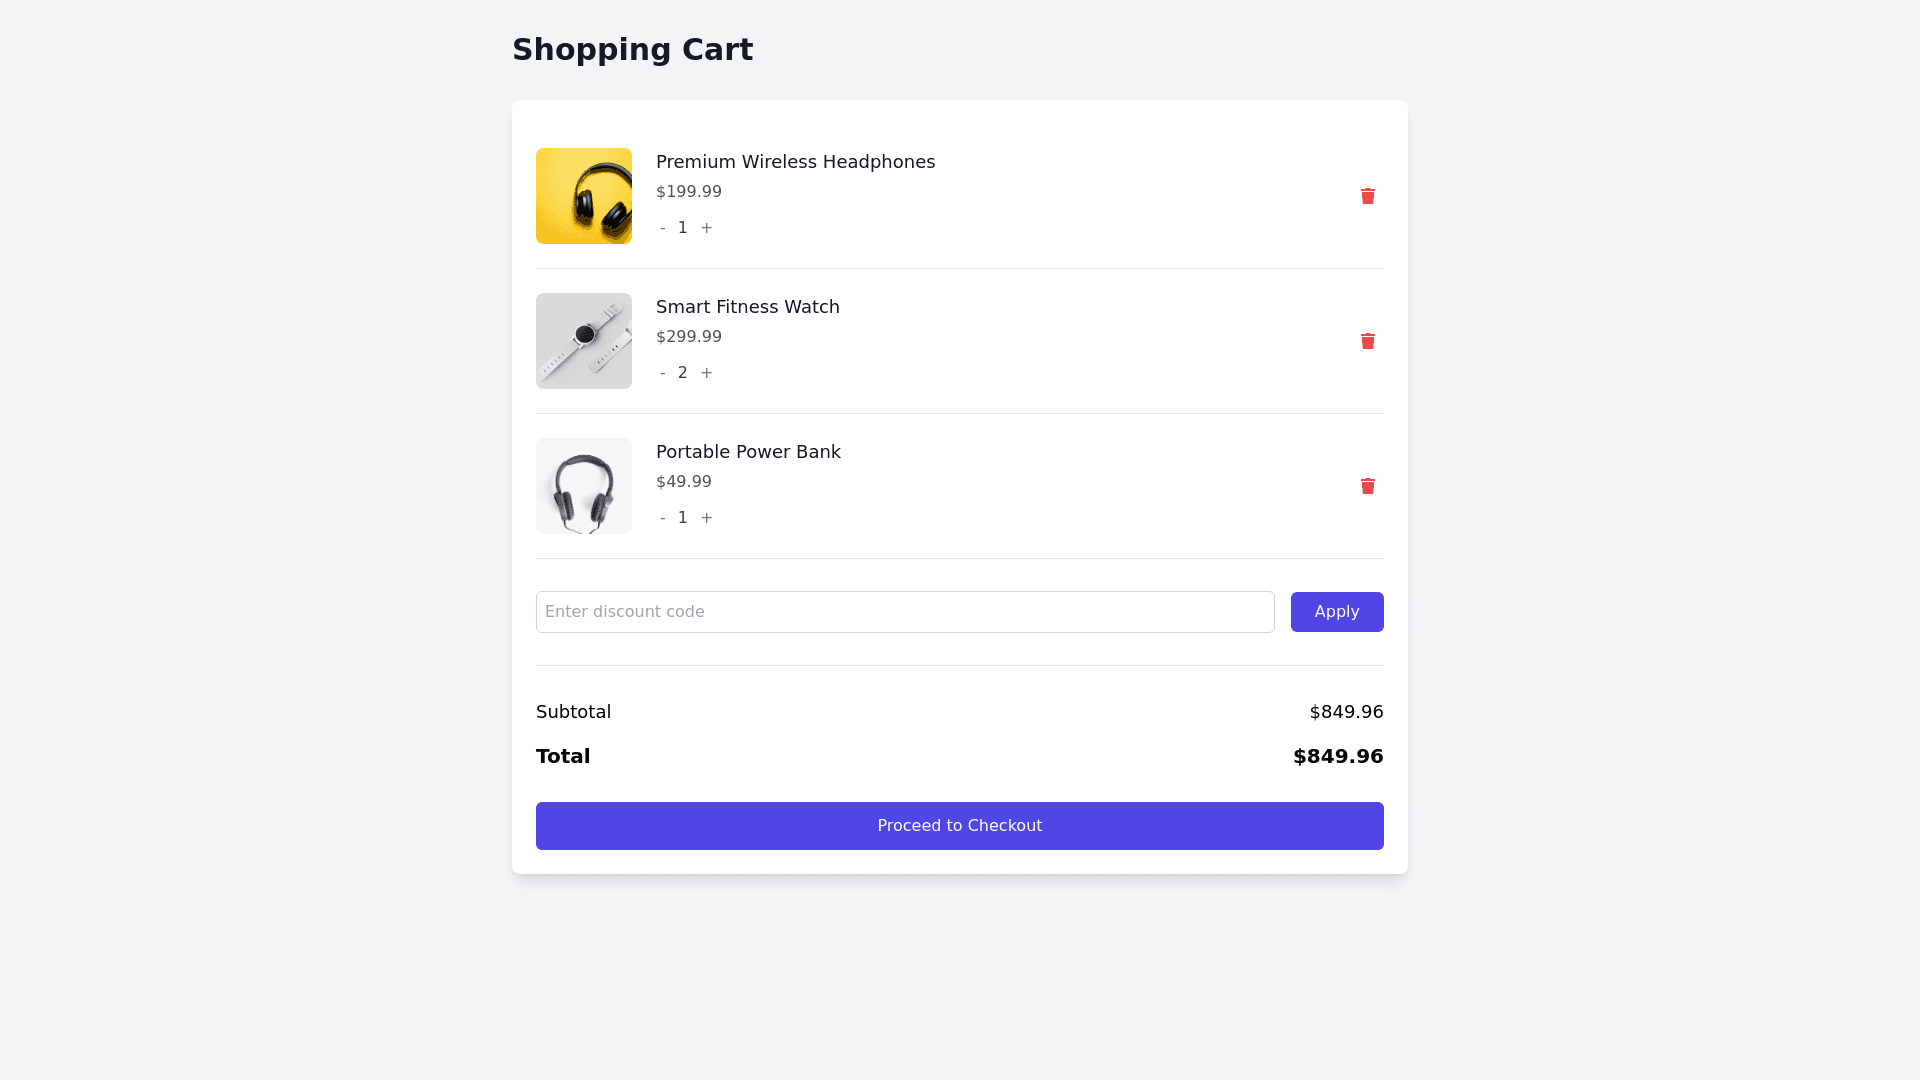Click the bold Total amount $849.96

pos(1337,756)
